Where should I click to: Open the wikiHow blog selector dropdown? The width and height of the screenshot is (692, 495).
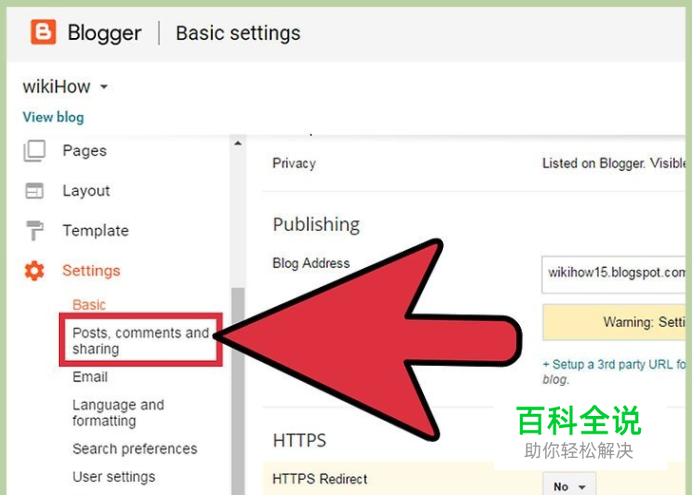coord(65,86)
